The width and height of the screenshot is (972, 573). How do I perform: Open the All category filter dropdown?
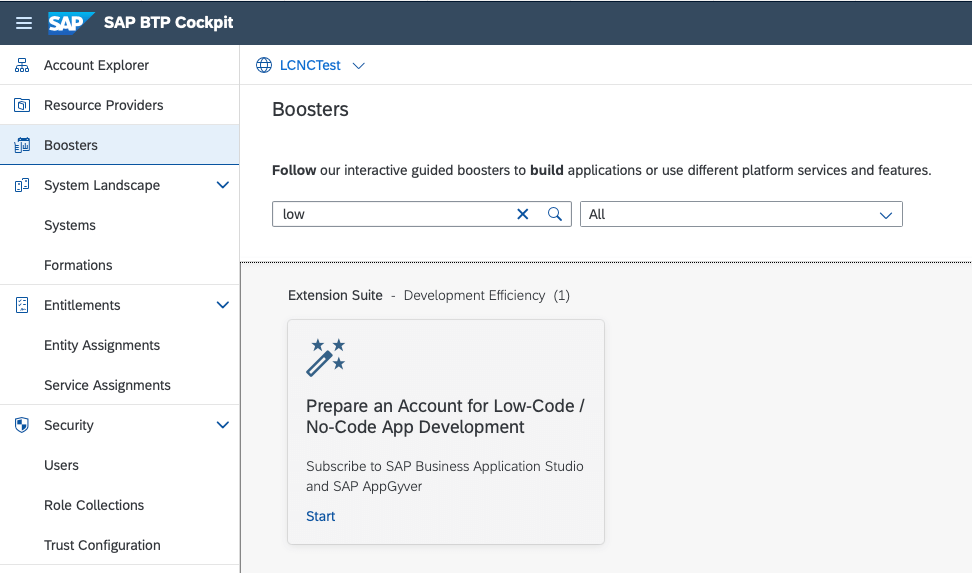click(x=741, y=214)
